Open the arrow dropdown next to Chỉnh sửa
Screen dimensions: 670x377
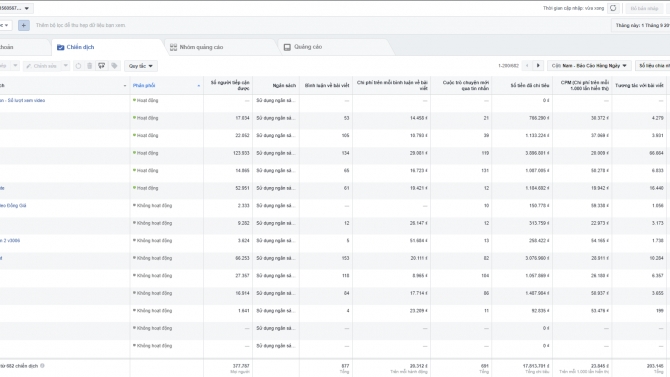[x=65, y=66]
